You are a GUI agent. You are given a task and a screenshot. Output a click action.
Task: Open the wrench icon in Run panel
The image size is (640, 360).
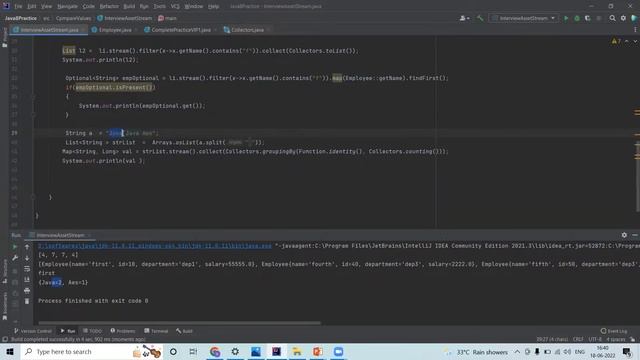(x=15, y=258)
